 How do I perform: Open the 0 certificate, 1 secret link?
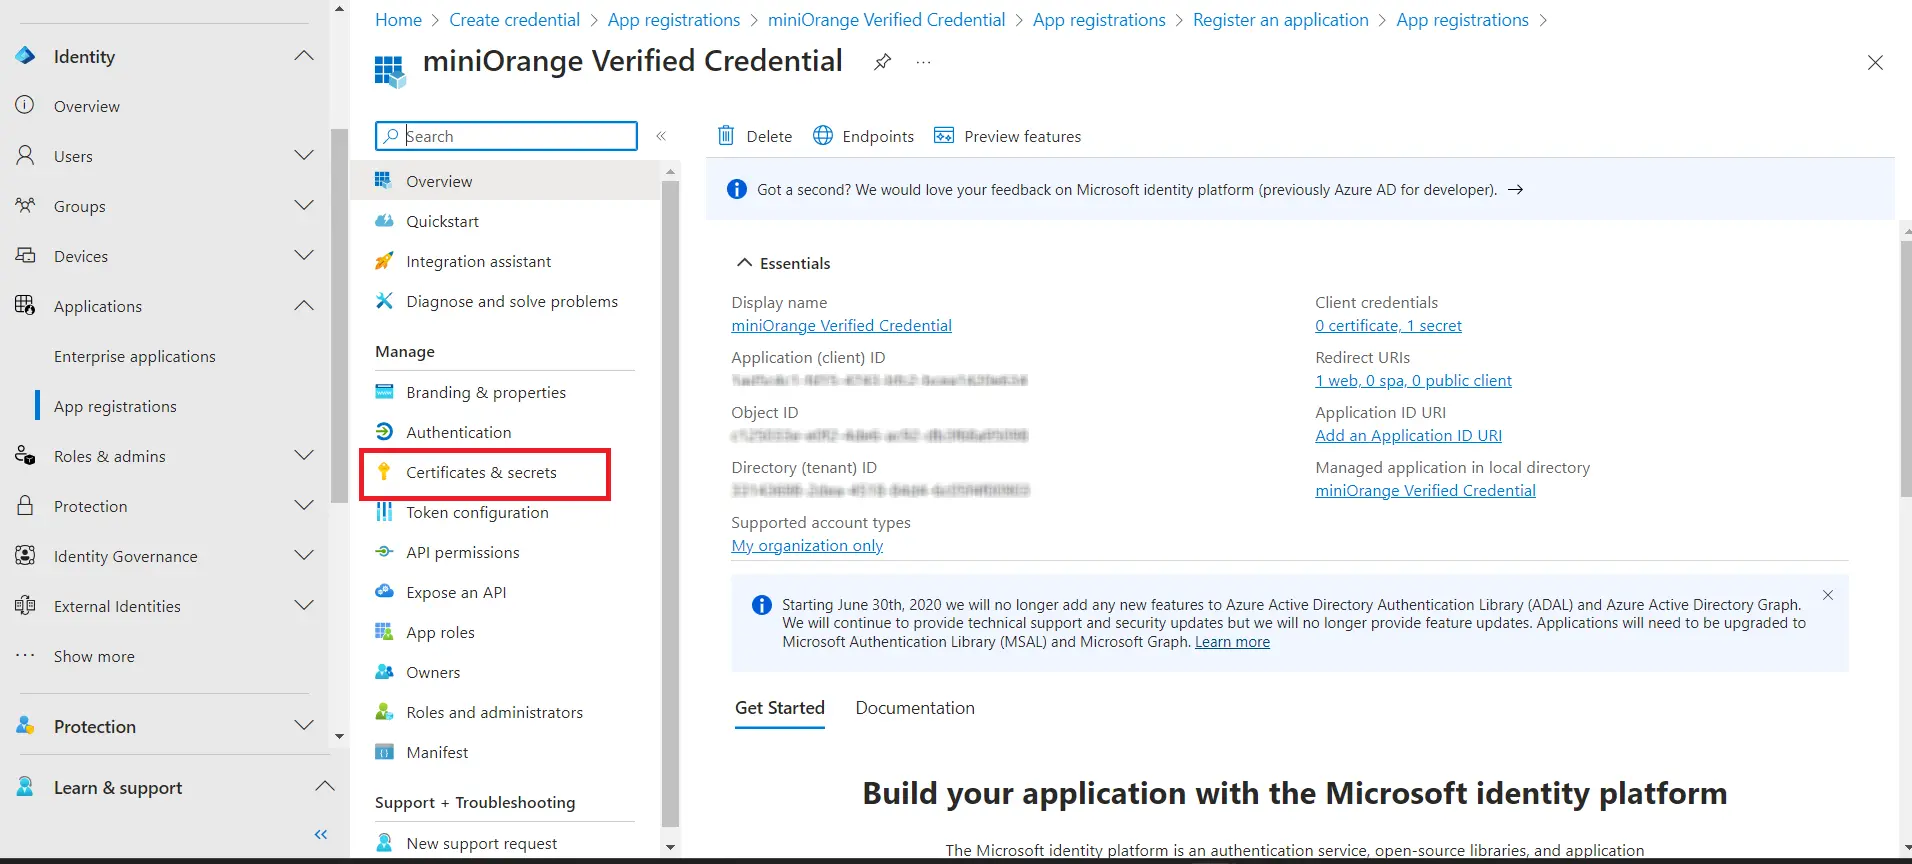click(1388, 326)
